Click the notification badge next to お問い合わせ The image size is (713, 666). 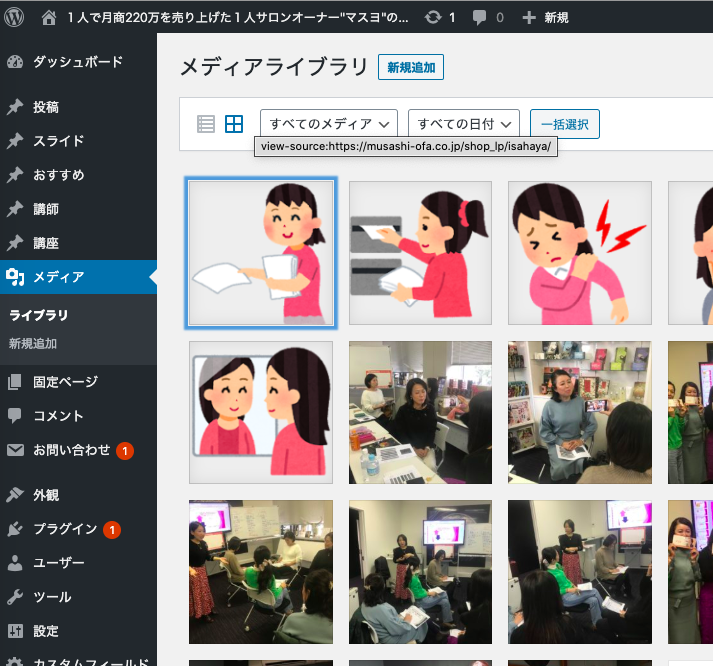[x=125, y=451]
